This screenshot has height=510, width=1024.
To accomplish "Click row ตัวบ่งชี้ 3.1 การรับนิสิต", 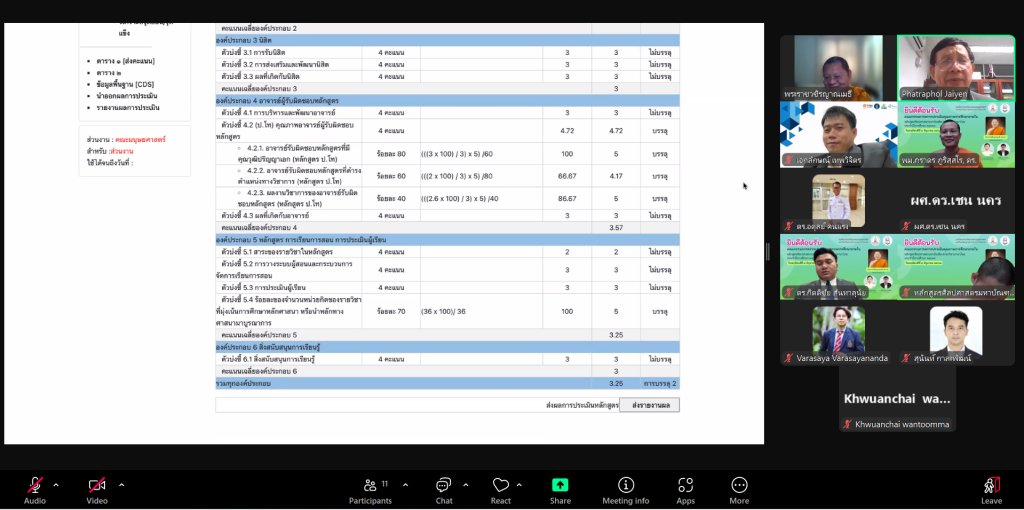I will pyautogui.click(x=447, y=52).
